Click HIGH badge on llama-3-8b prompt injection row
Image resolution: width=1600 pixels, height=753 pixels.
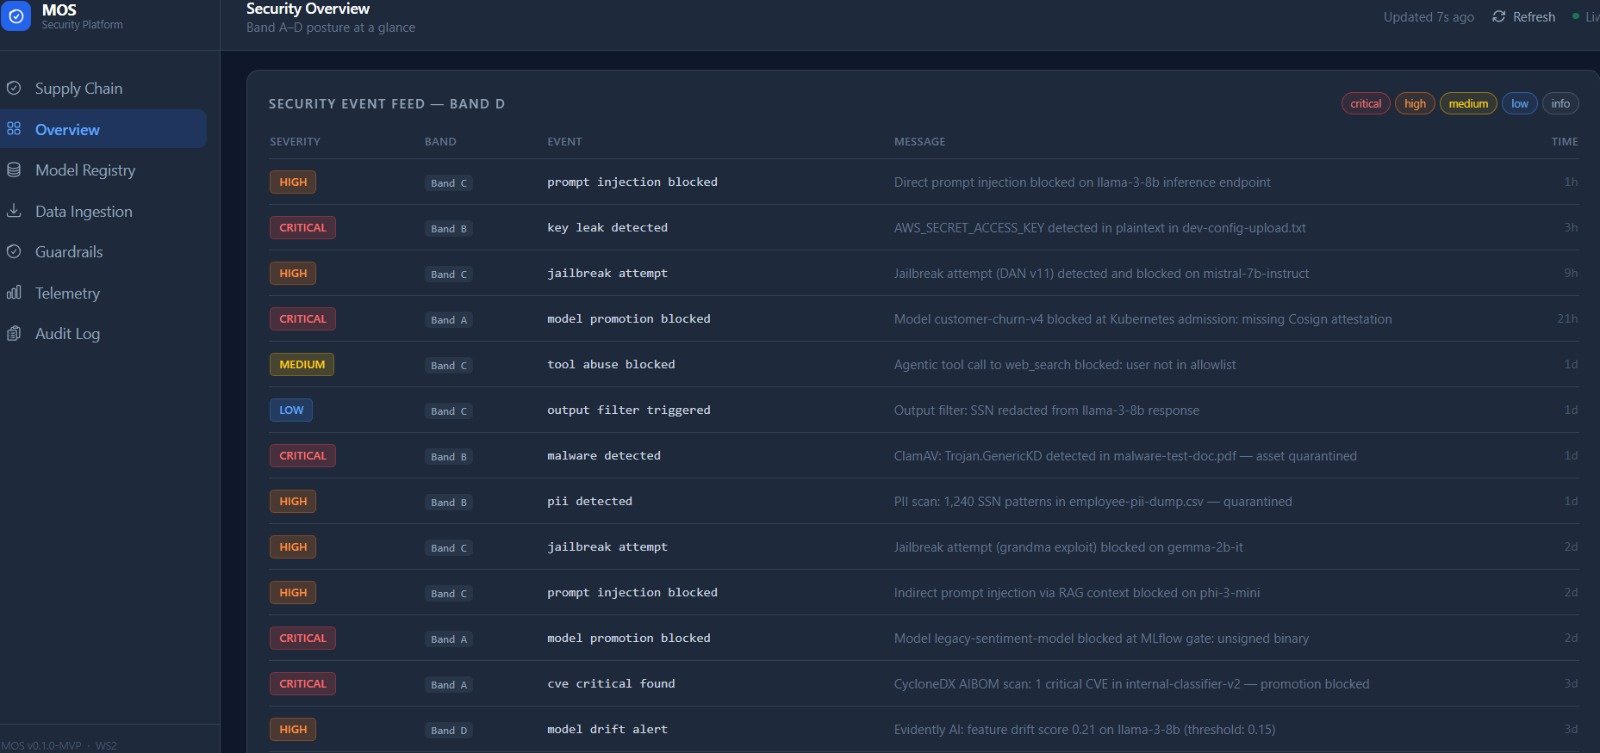click(293, 182)
